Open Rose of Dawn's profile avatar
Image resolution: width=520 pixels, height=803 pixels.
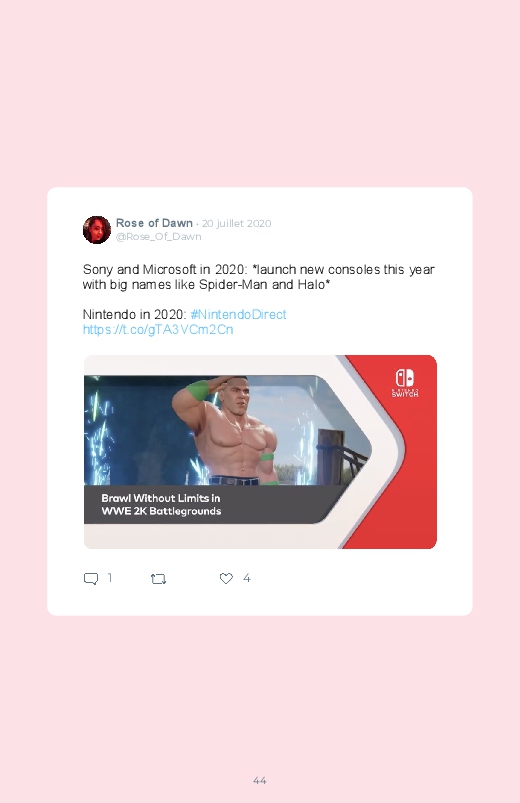[97, 230]
